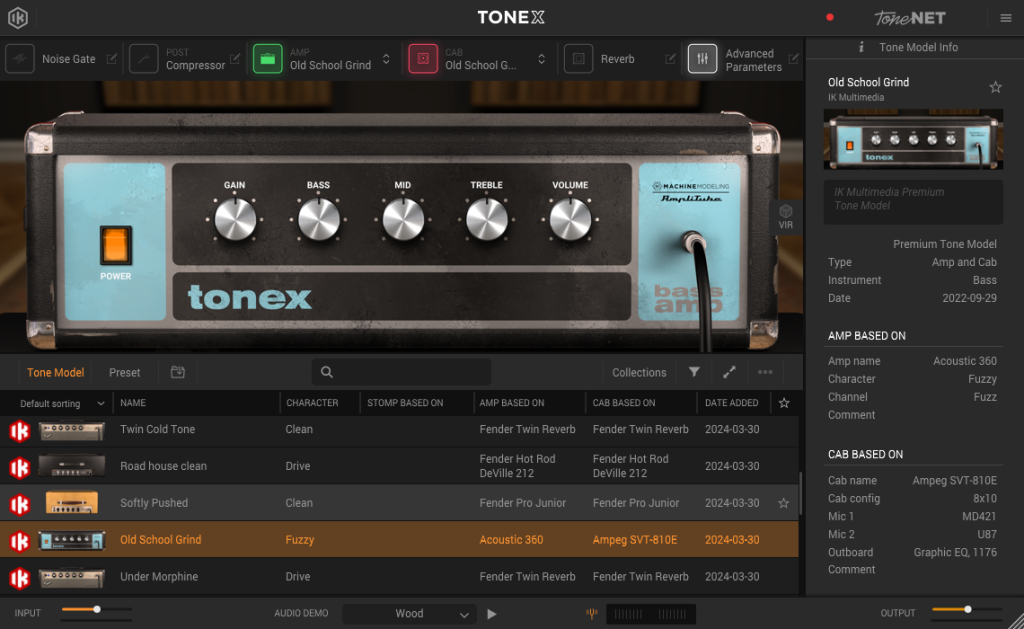
Task: Click the BASS knob
Action: point(319,219)
